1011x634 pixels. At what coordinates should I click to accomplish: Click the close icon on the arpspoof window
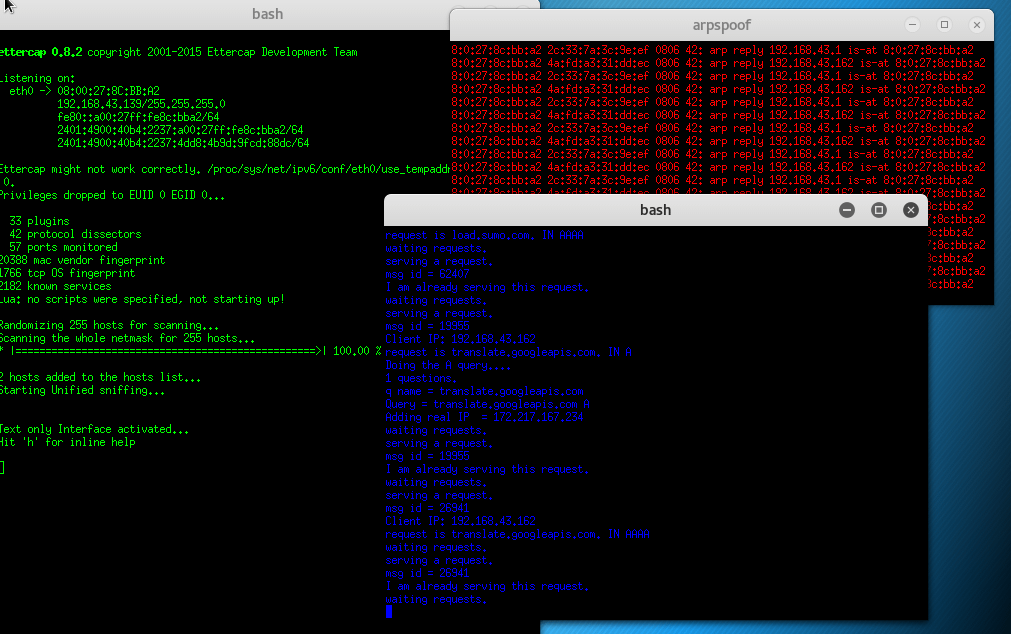976,24
